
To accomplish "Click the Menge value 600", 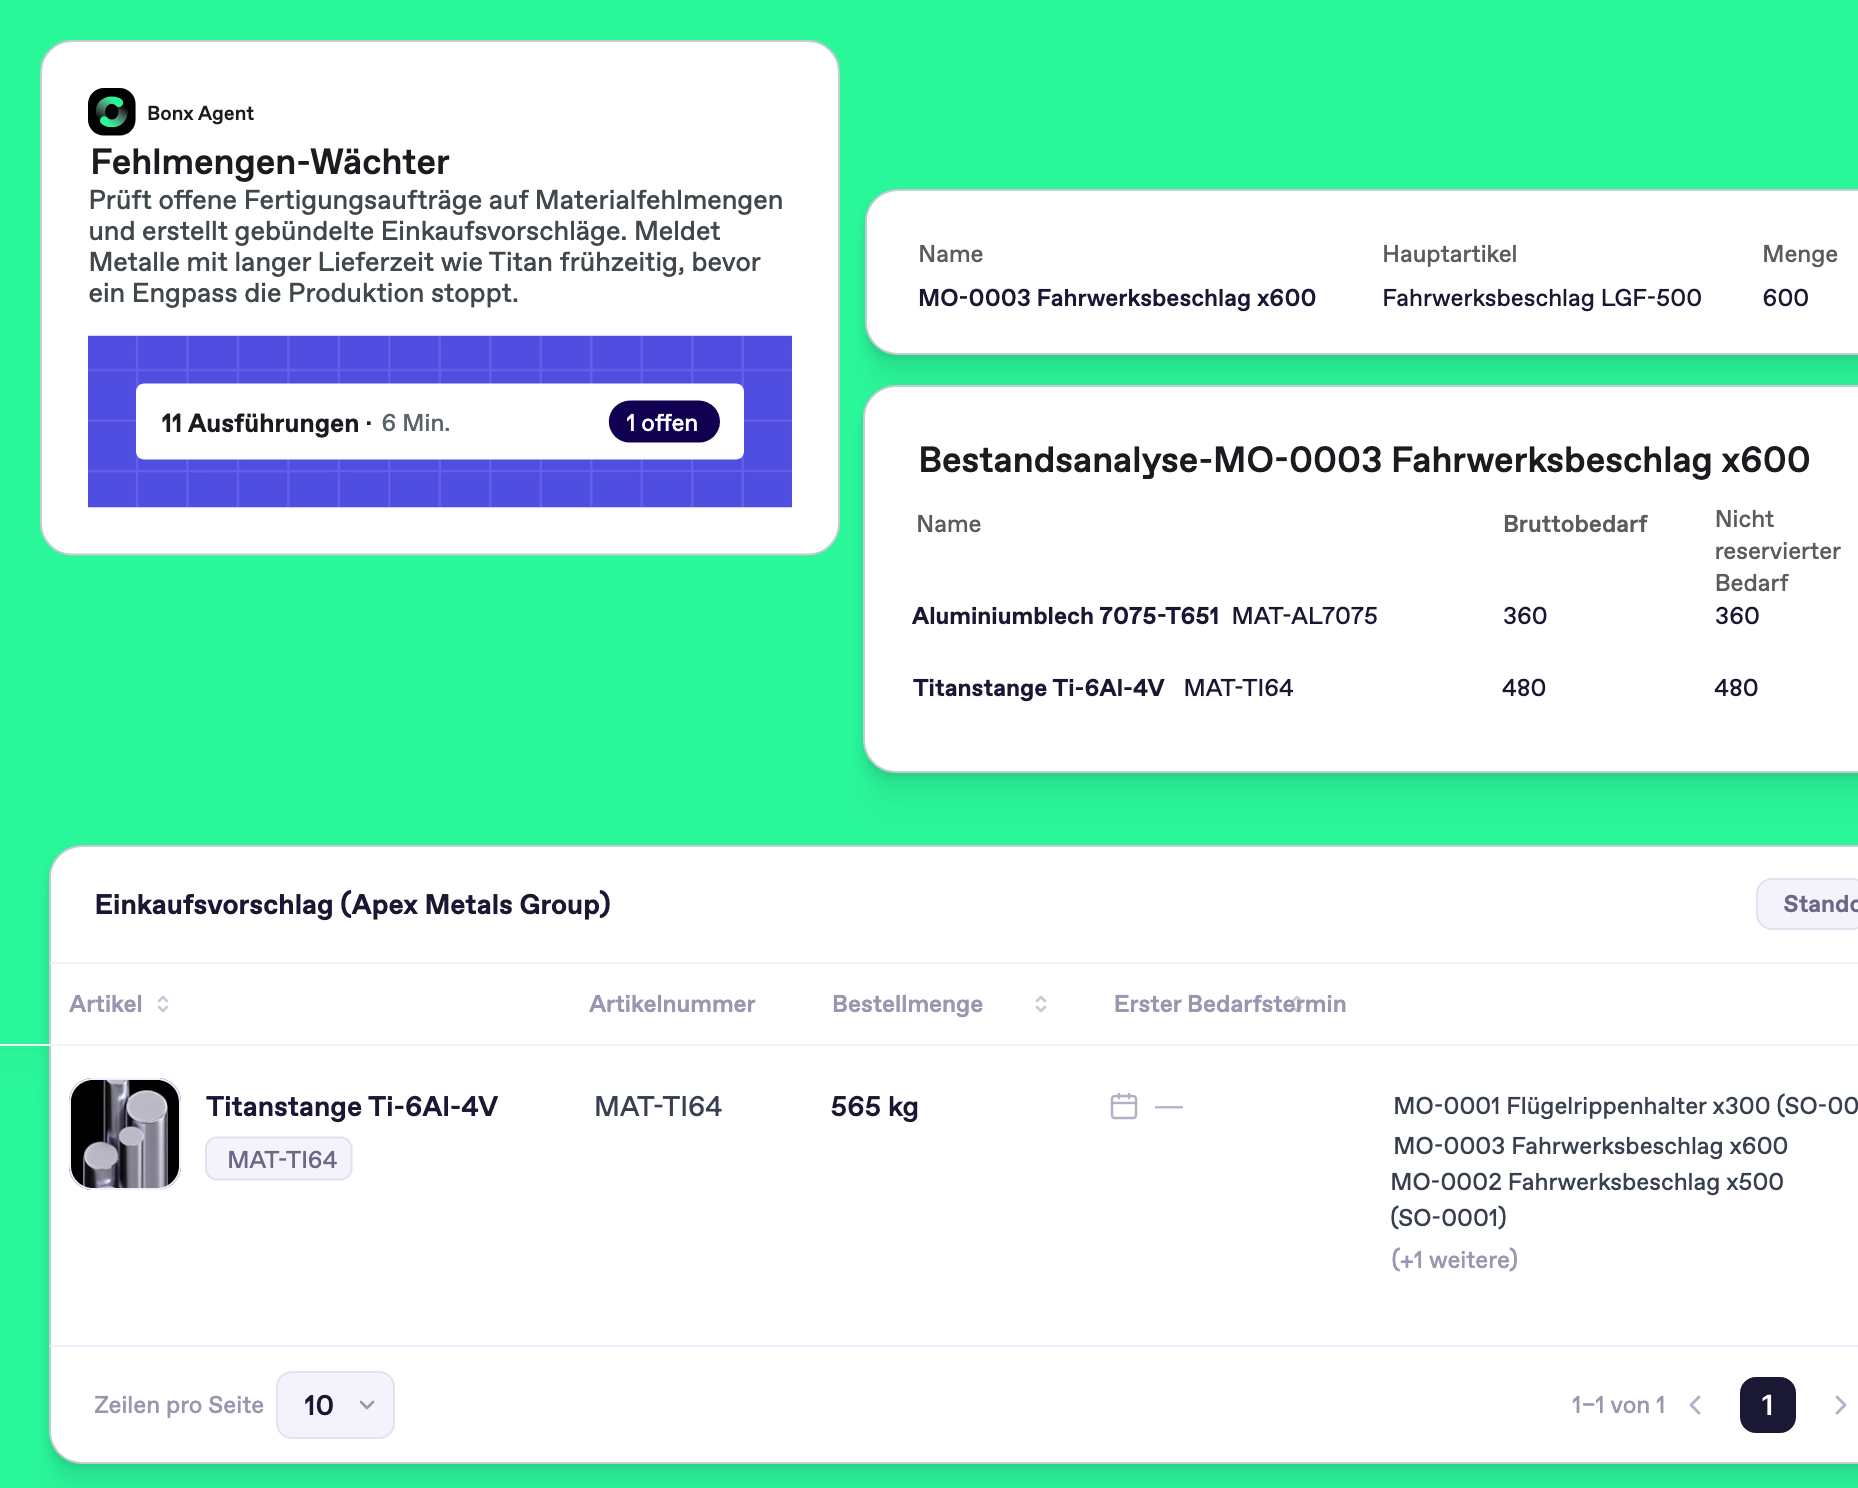I will (1786, 298).
